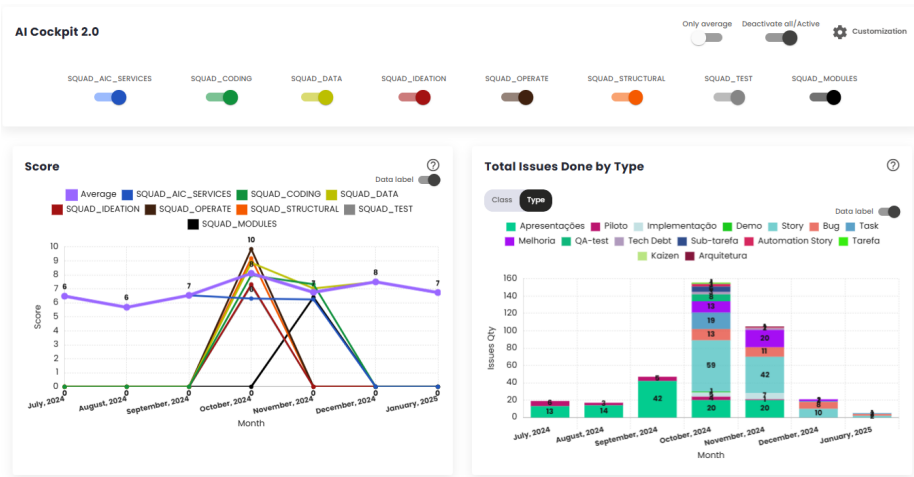Disable the SQUAD_AIC_SERVICES toggle
Image resolution: width=914 pixels, height=477 pixels.
click(x=110, y=97)
